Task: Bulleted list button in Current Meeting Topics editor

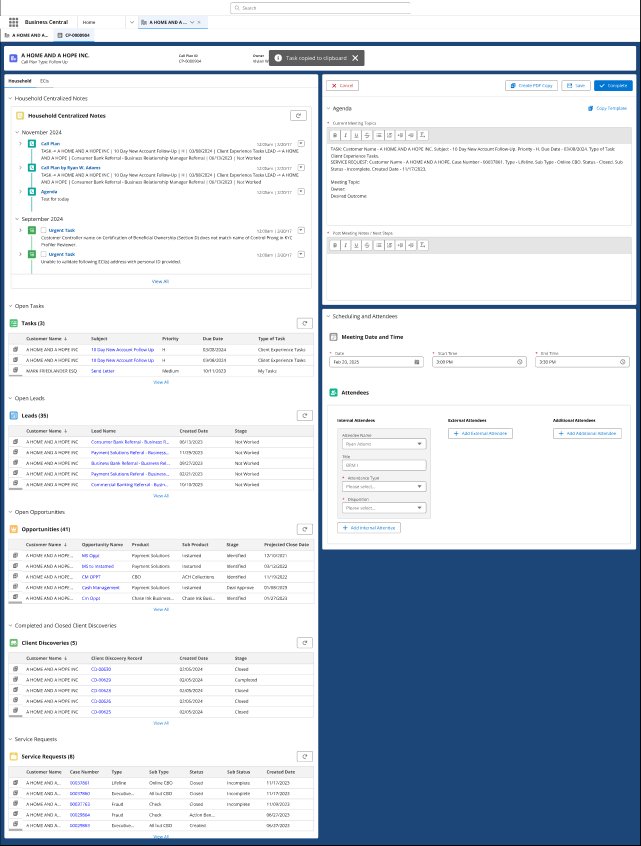Action: (379, 135)
